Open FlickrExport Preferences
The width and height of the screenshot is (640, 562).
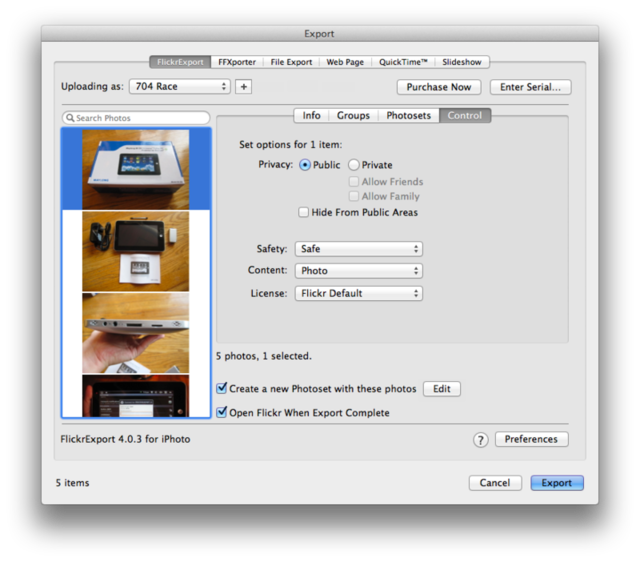pyautogui.click(x=531, y=439)
